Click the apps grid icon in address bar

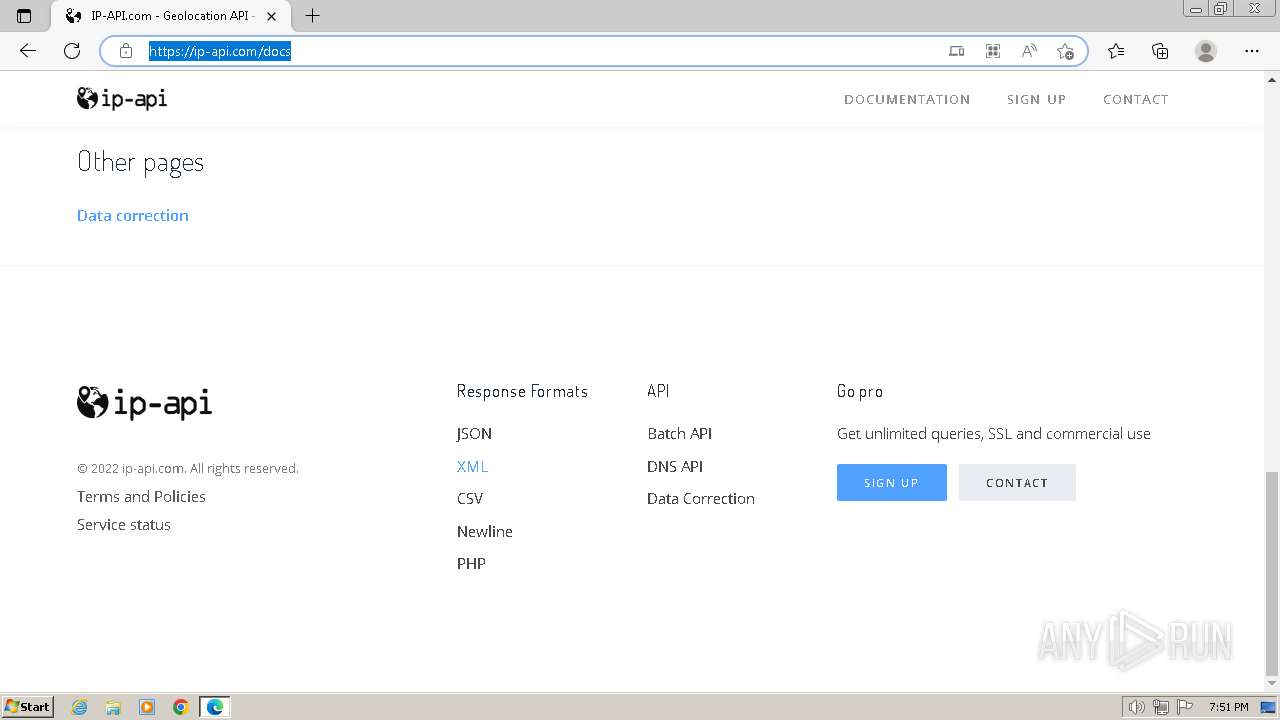pos(993,51)
